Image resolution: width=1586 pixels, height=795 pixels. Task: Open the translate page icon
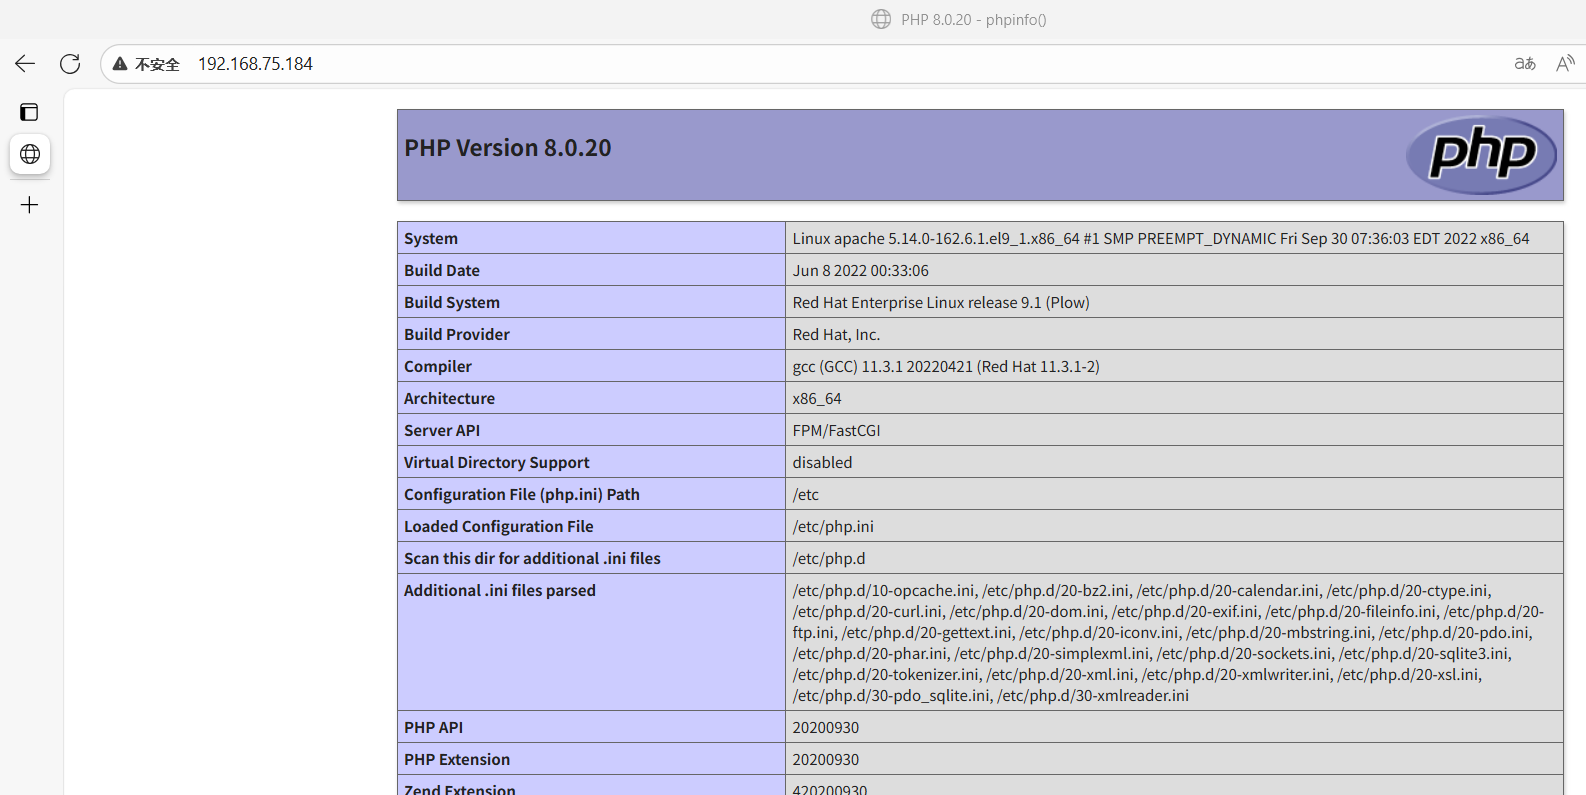pos(1525,64)
